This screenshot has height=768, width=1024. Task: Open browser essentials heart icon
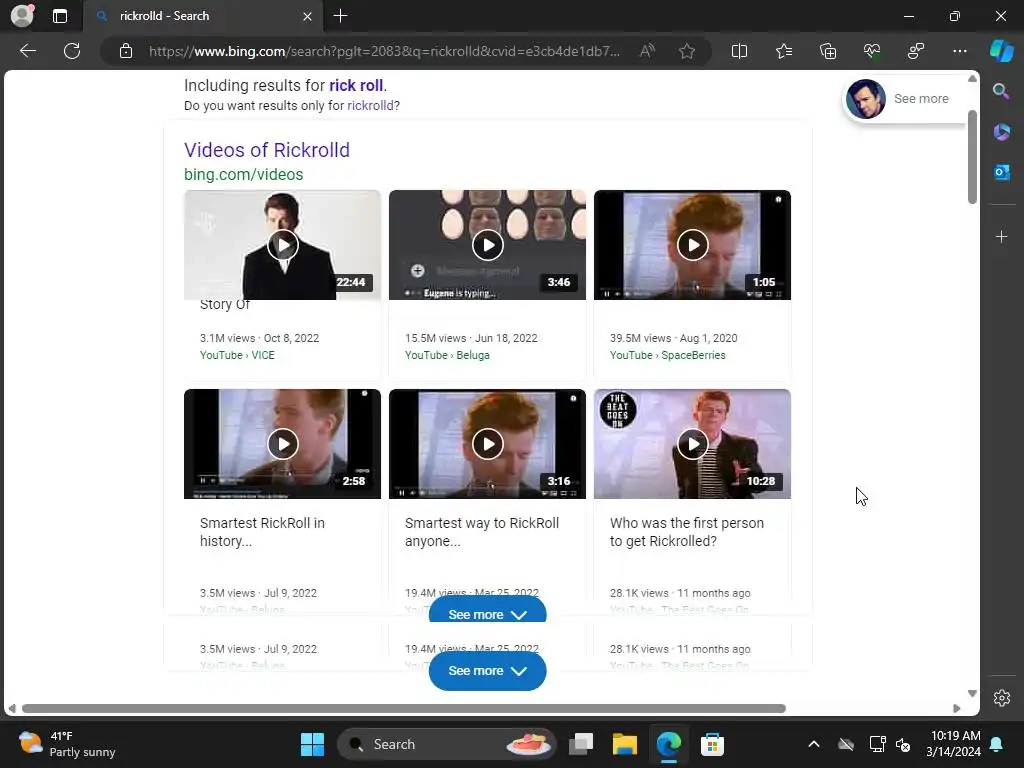coord(872,51)
